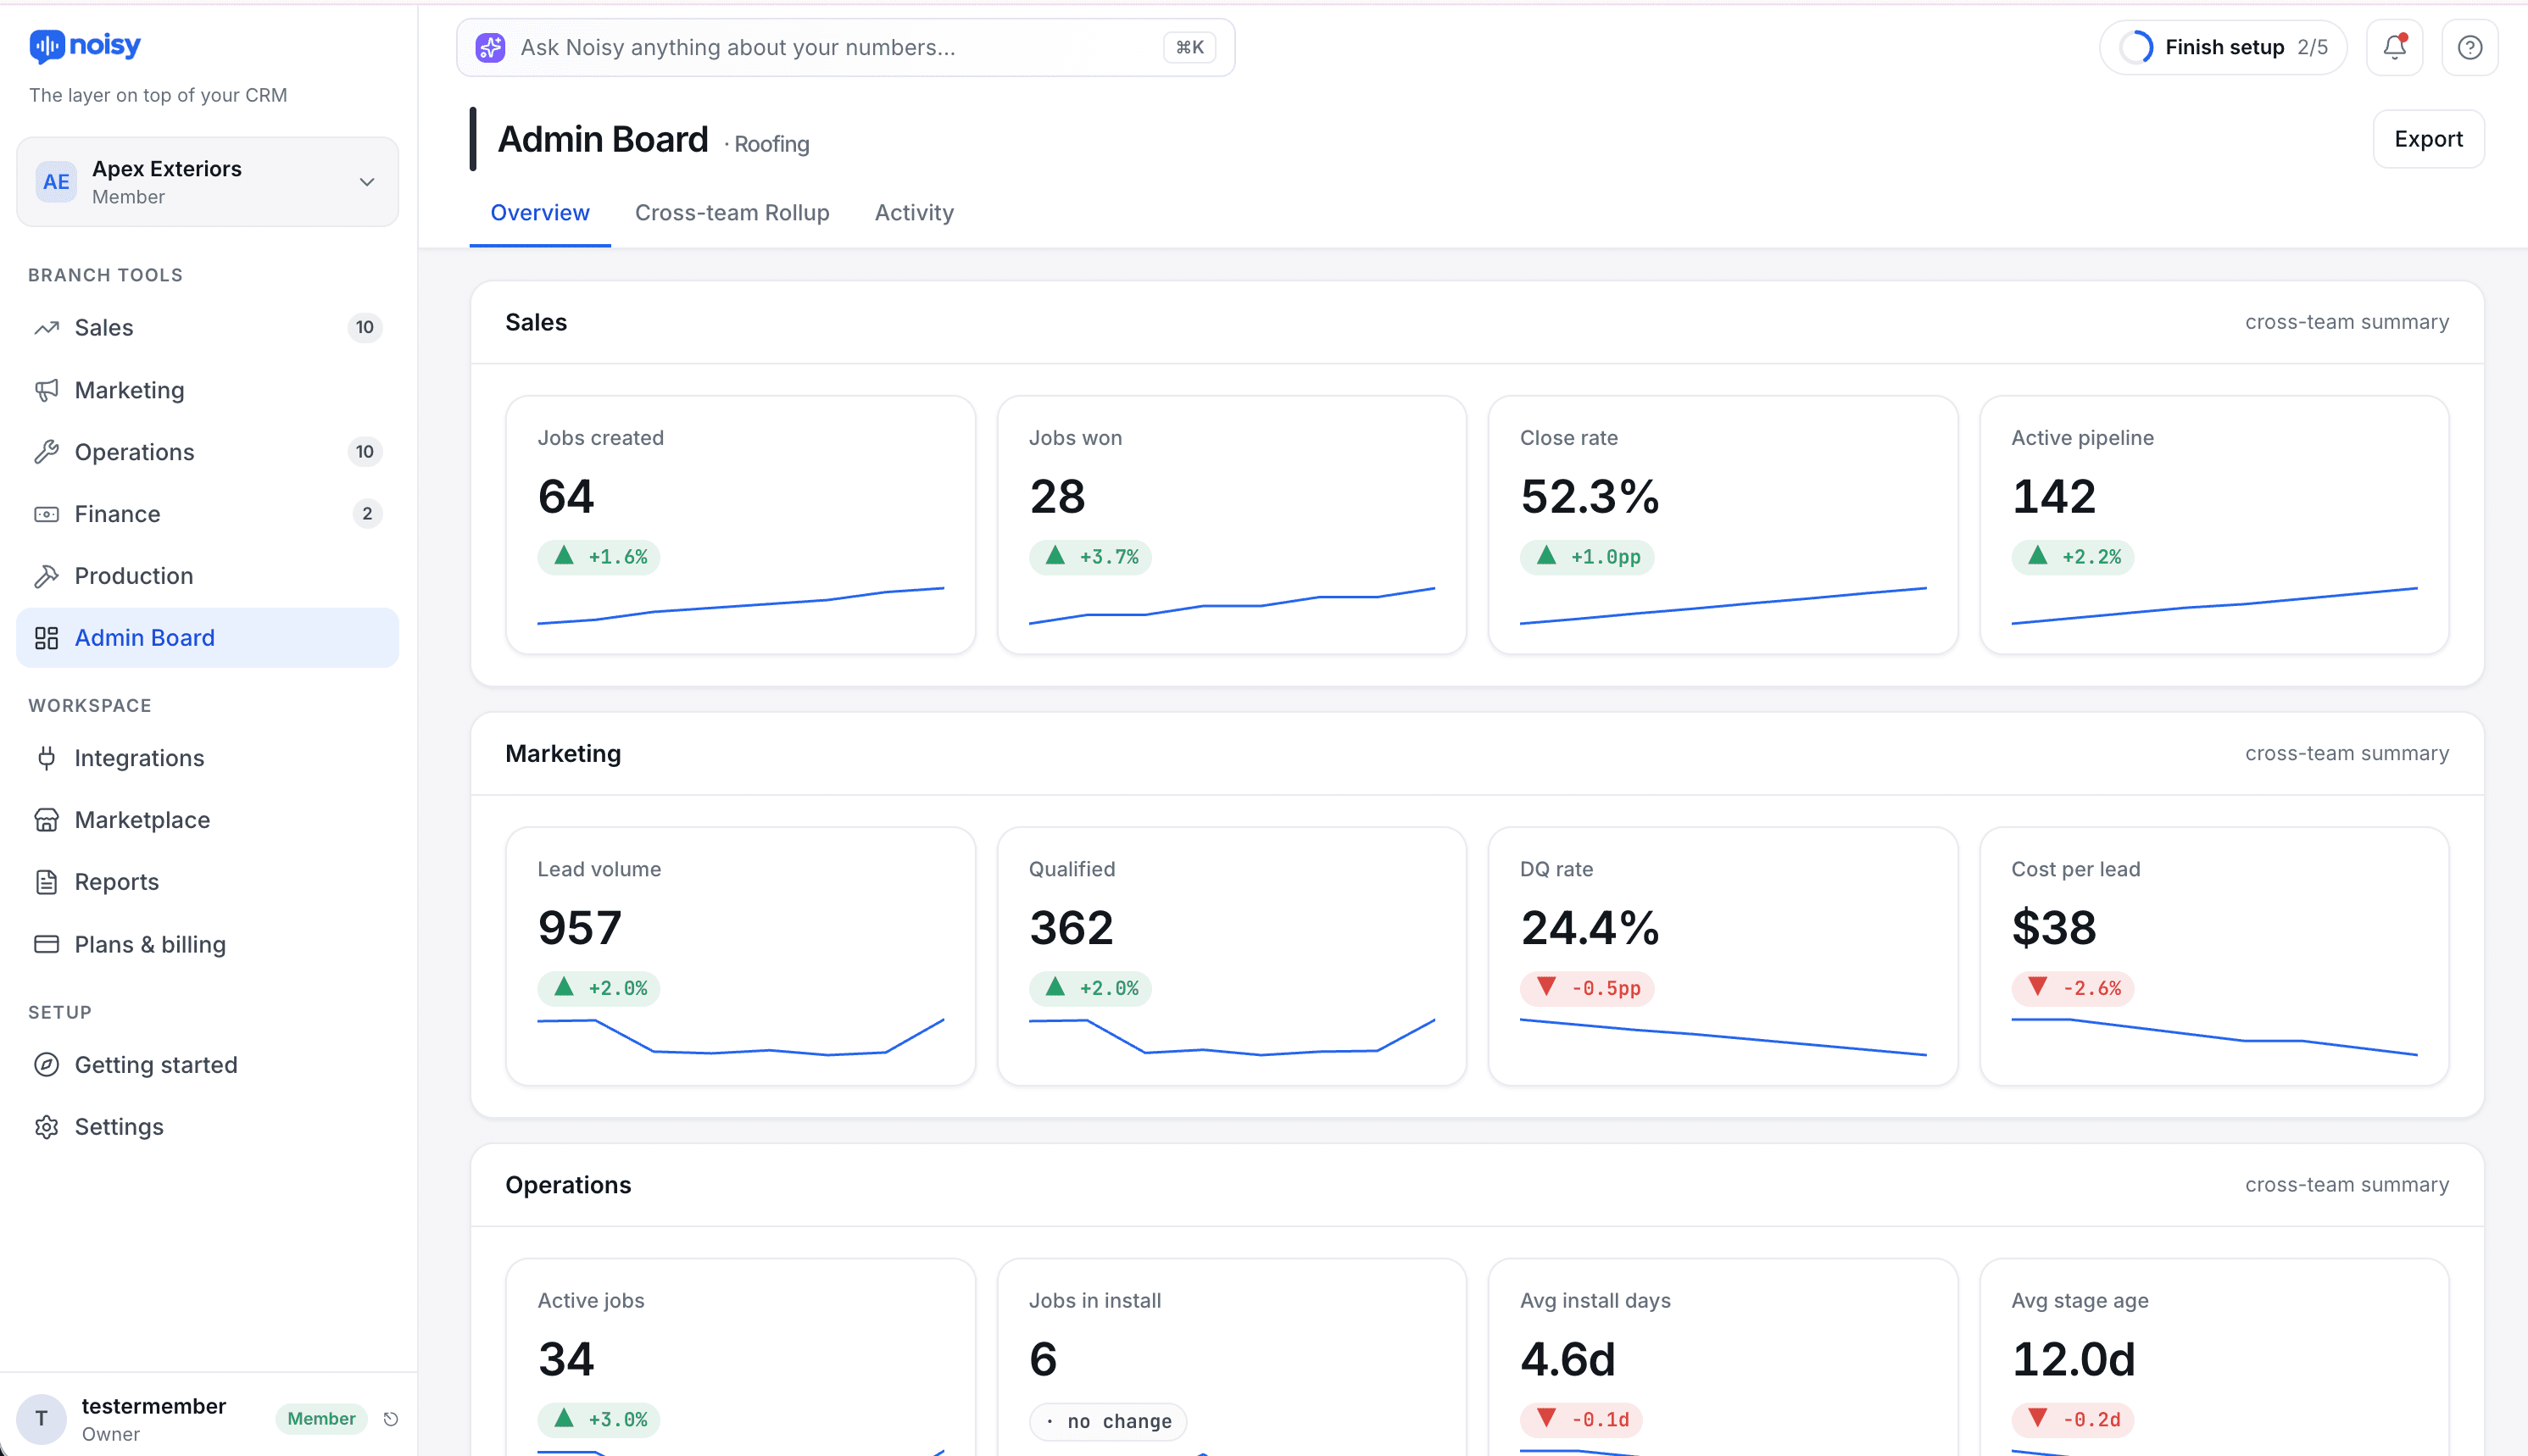
Task: Open the Avg install days card
Action: point(1722,1357)
